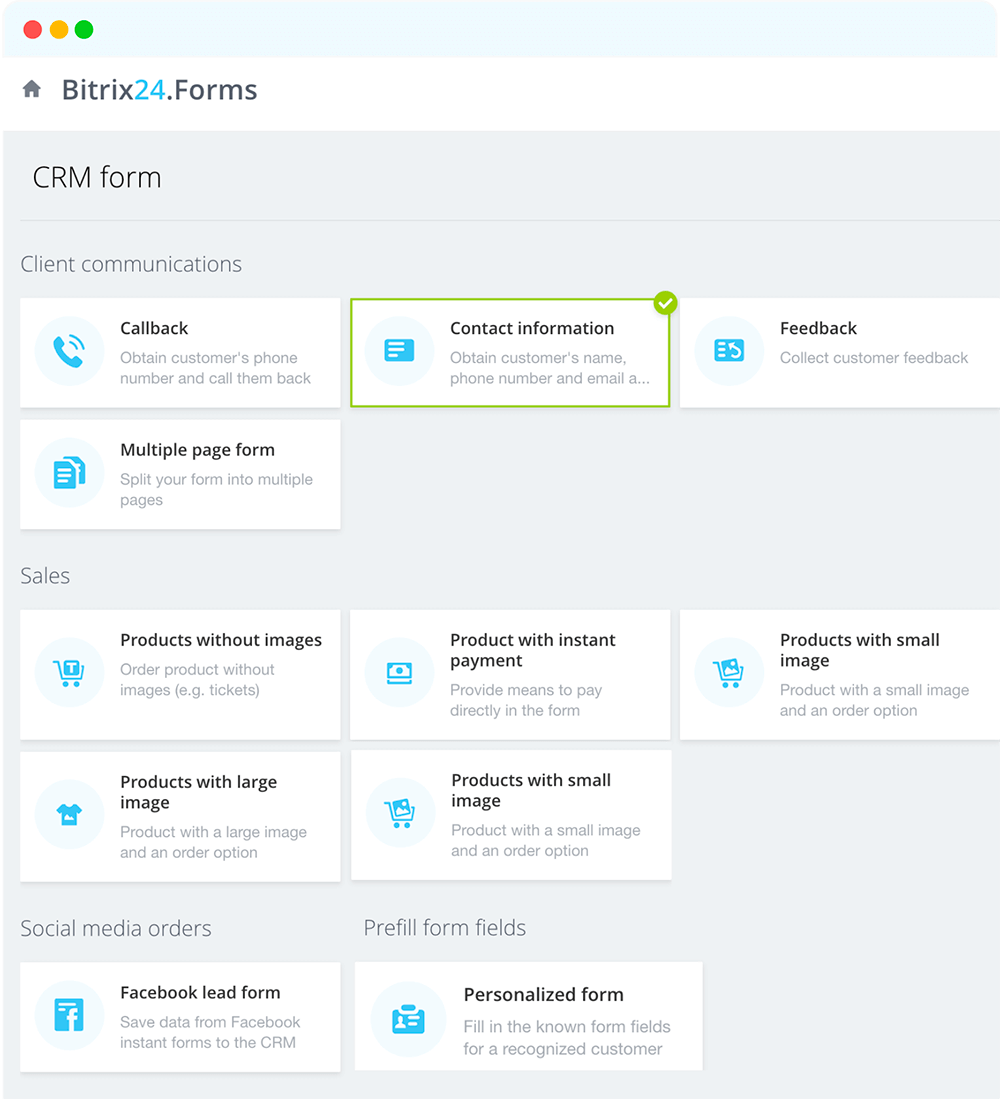Toggle off the green checkmark on Contact information
The image size is (1000, 1099).
pos(665,303)
